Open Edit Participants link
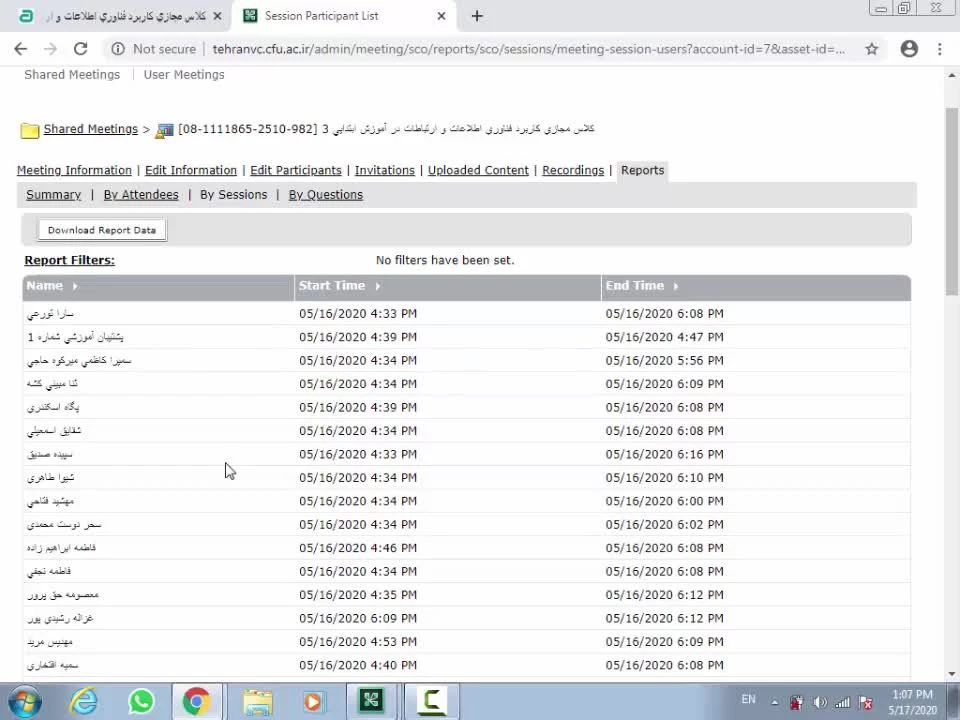This screenshot has width=960, height=720. pyautogui.click(x=295, y=170)
